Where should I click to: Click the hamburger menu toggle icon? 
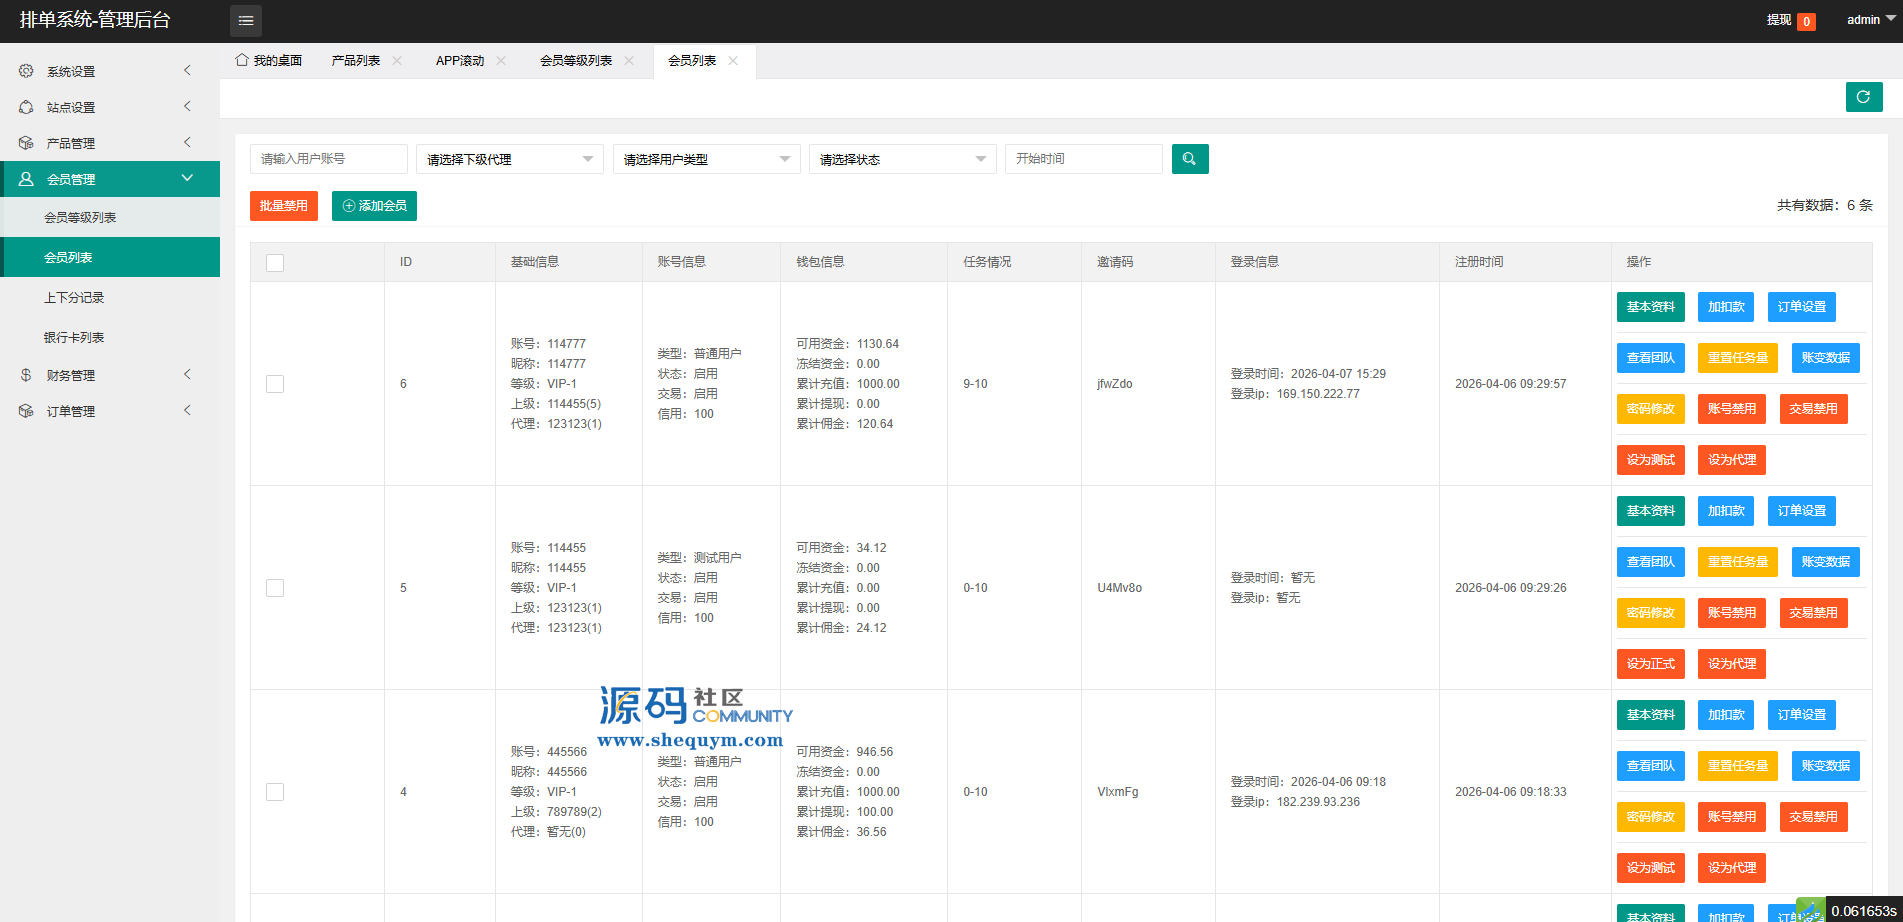click(246, 21)
